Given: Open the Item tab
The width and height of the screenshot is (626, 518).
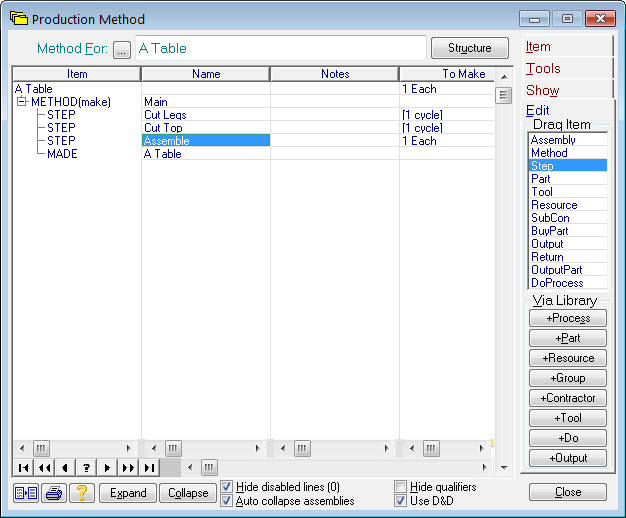Looking at the screenshot, I should 567,47.
